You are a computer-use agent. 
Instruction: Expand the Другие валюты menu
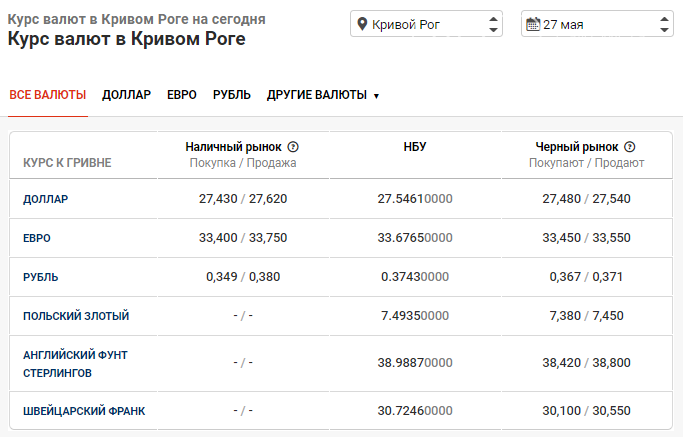click(x=323, y=95)
